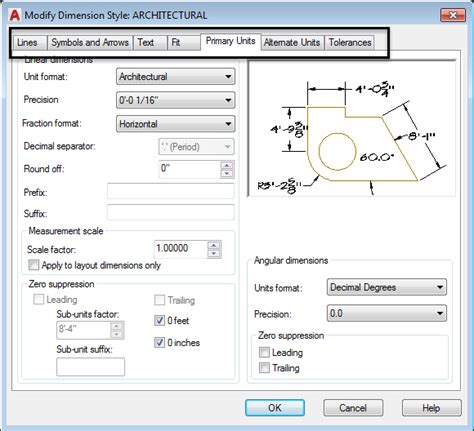Open the Fraction format dropdown
Image resolution: width=474 pixels, height=431 pixels.
175,124
